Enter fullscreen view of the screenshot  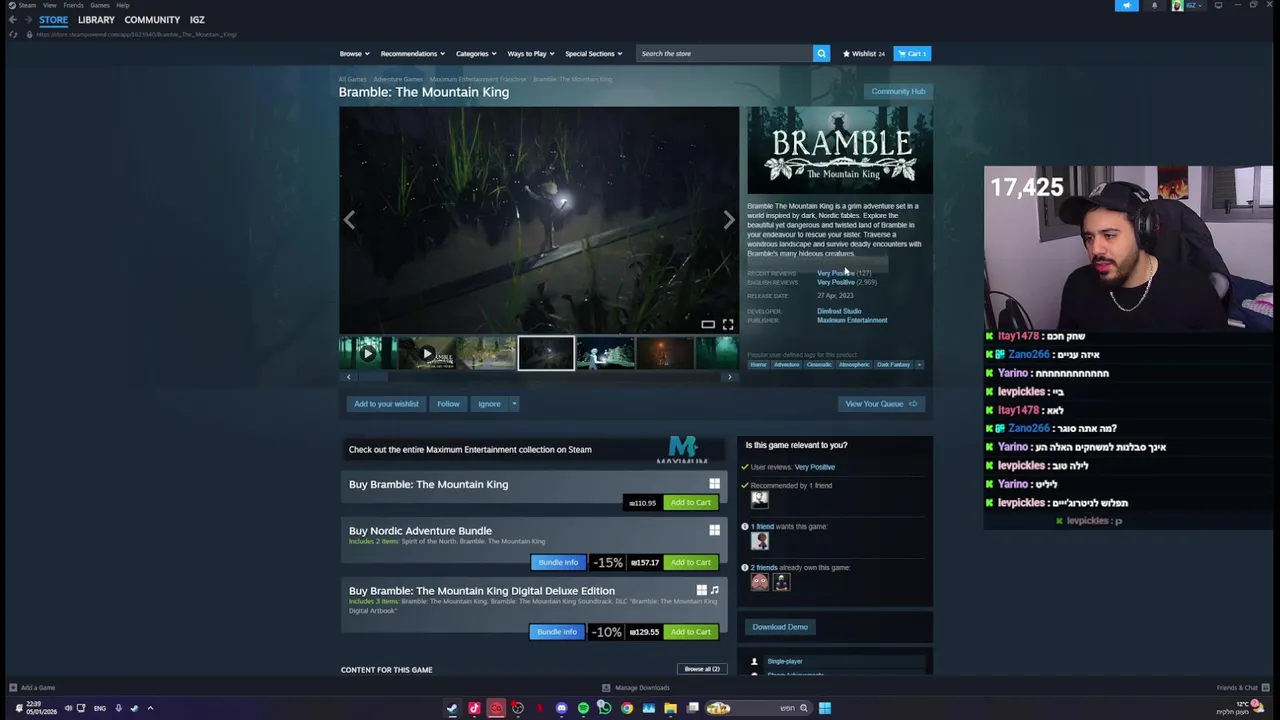coord(728,324)
